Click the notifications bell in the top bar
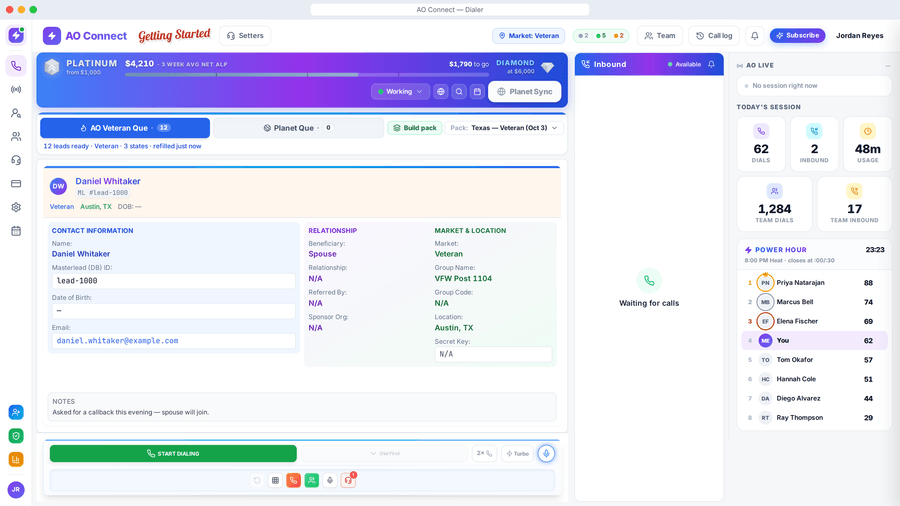Viewport: 900px width, 506px height. pyautogui.click(x=755, y=36)
